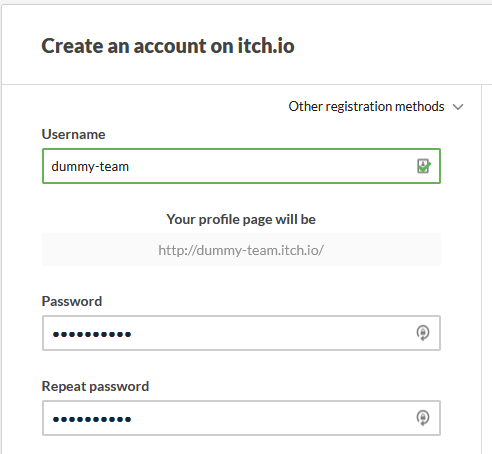Click inside the Password input box
Screen dimensions: 492x454
pos(241,333)
